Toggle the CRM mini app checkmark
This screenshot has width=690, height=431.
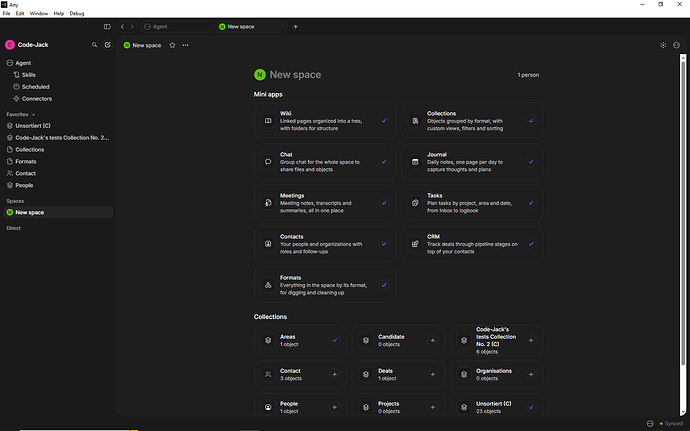531,244
